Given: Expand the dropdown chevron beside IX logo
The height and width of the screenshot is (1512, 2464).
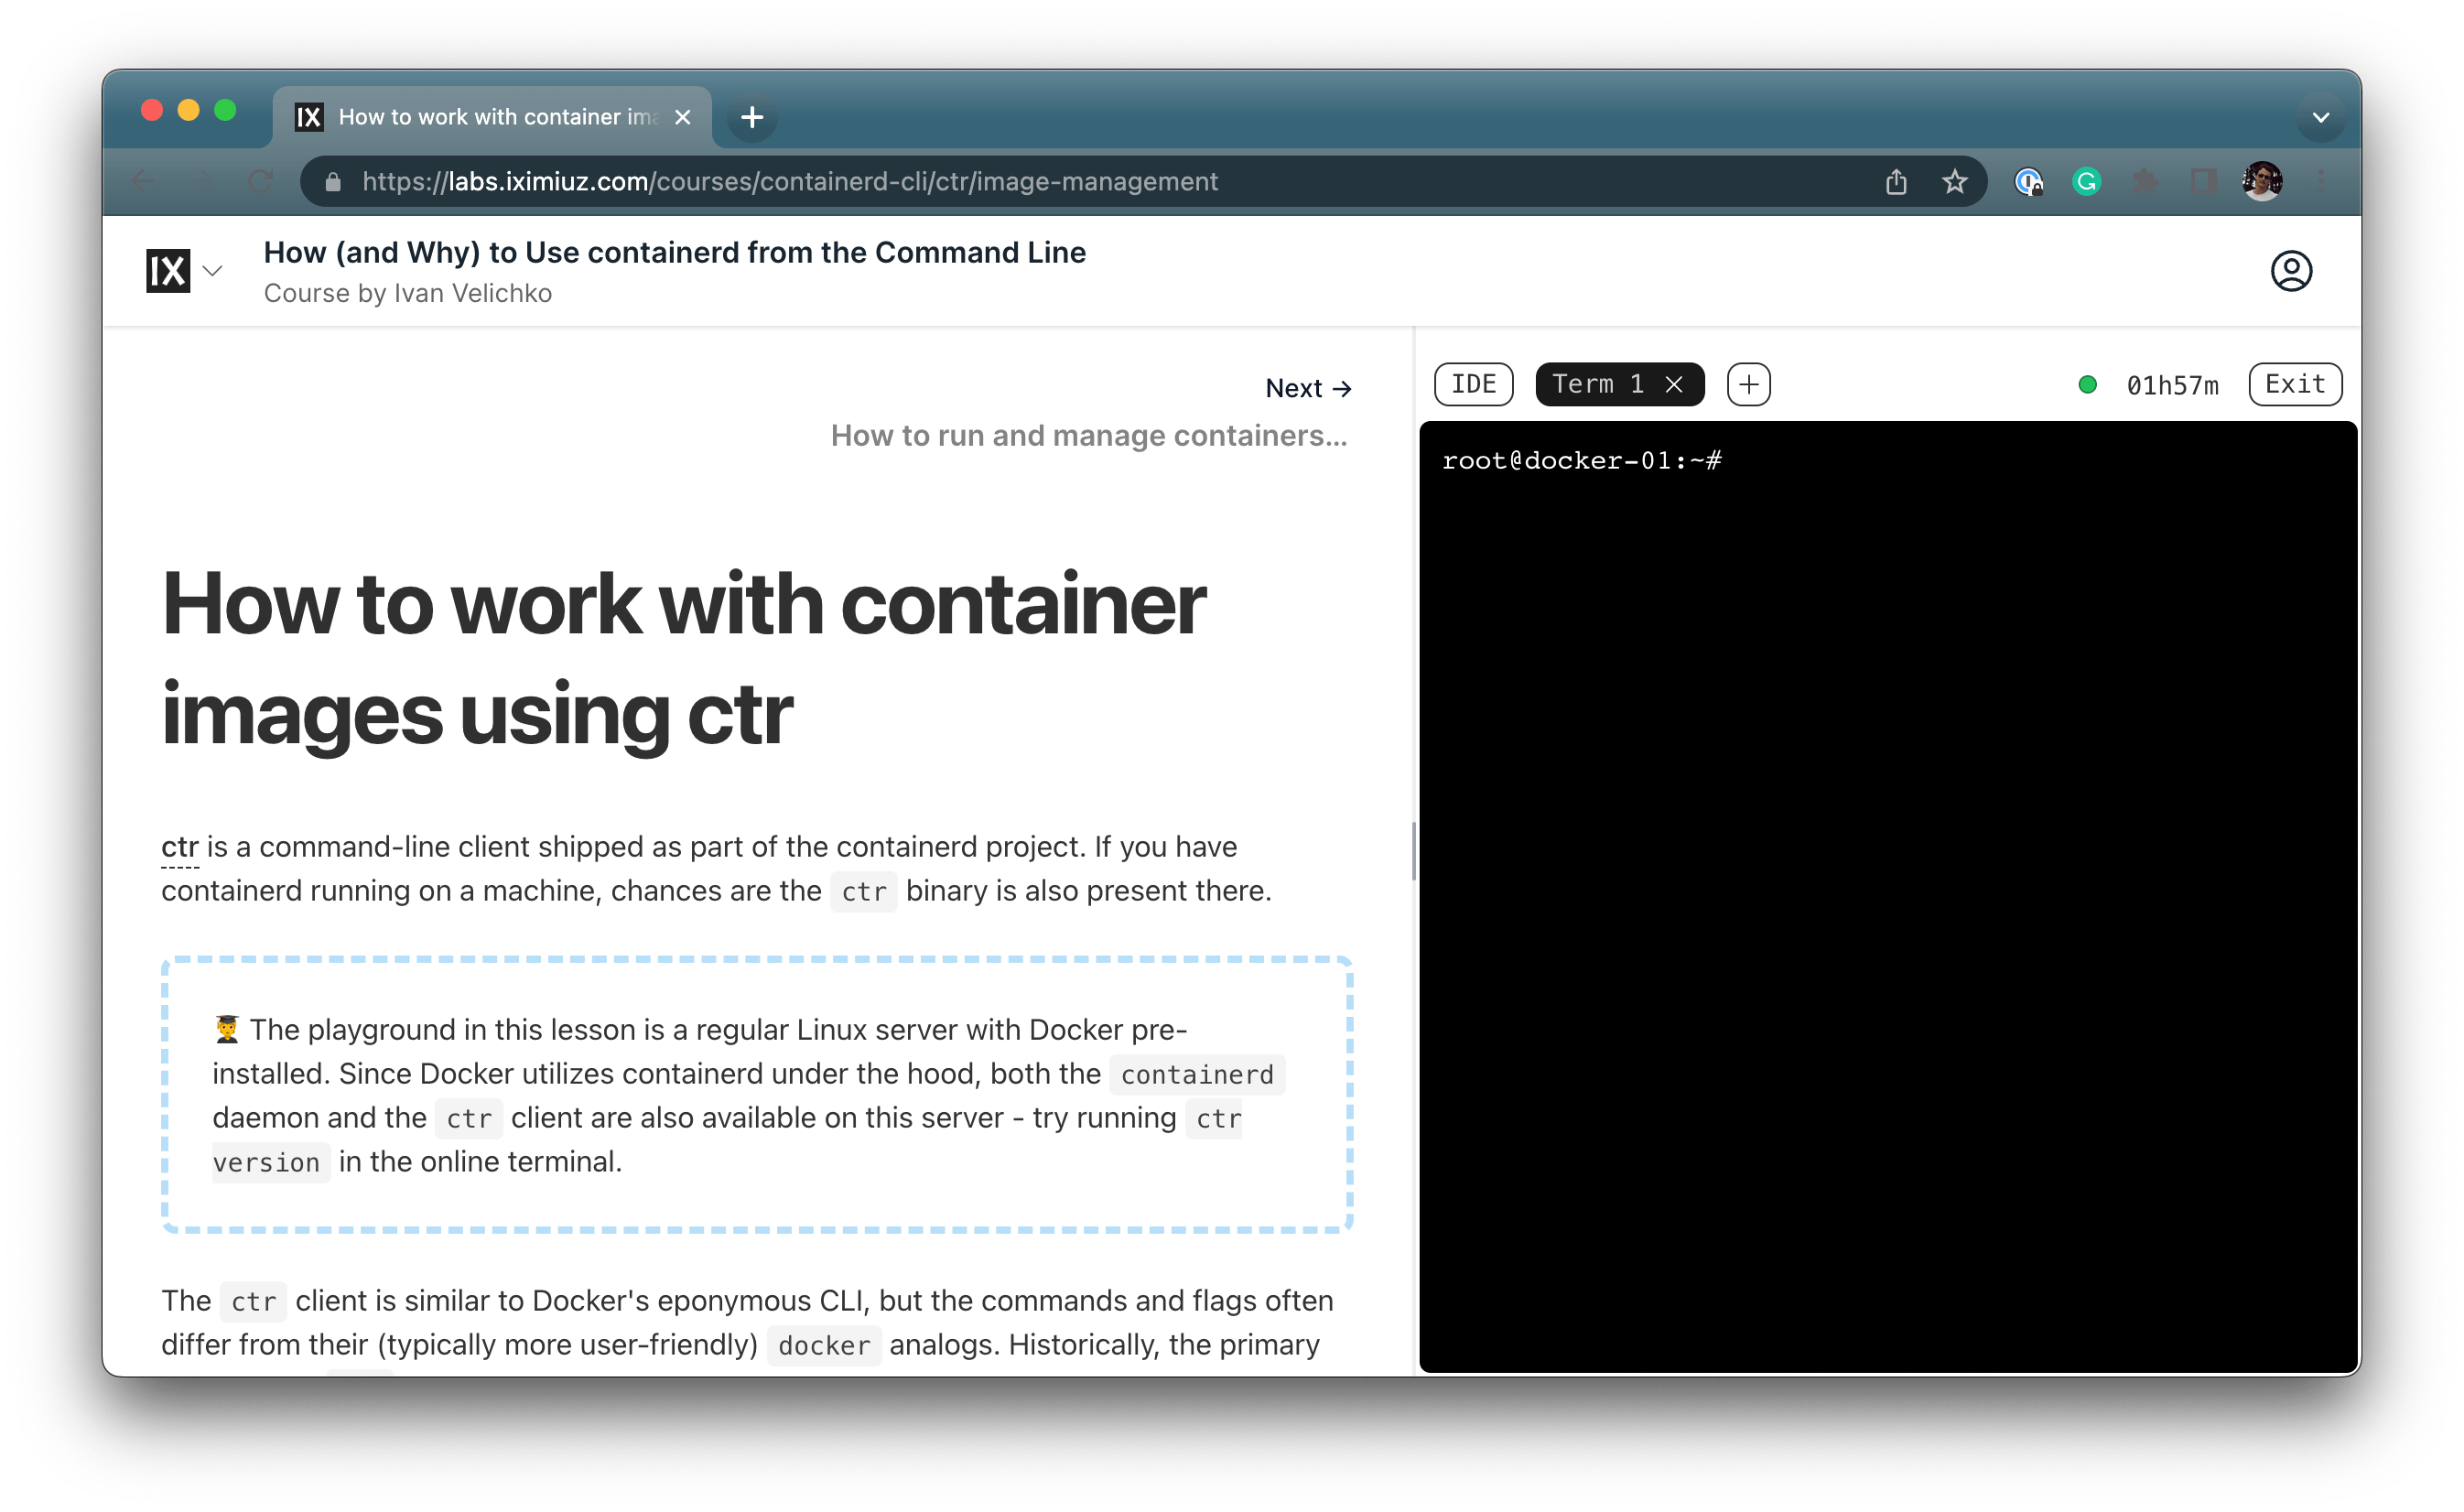Looking at the screenshot, I should (212, 271).
